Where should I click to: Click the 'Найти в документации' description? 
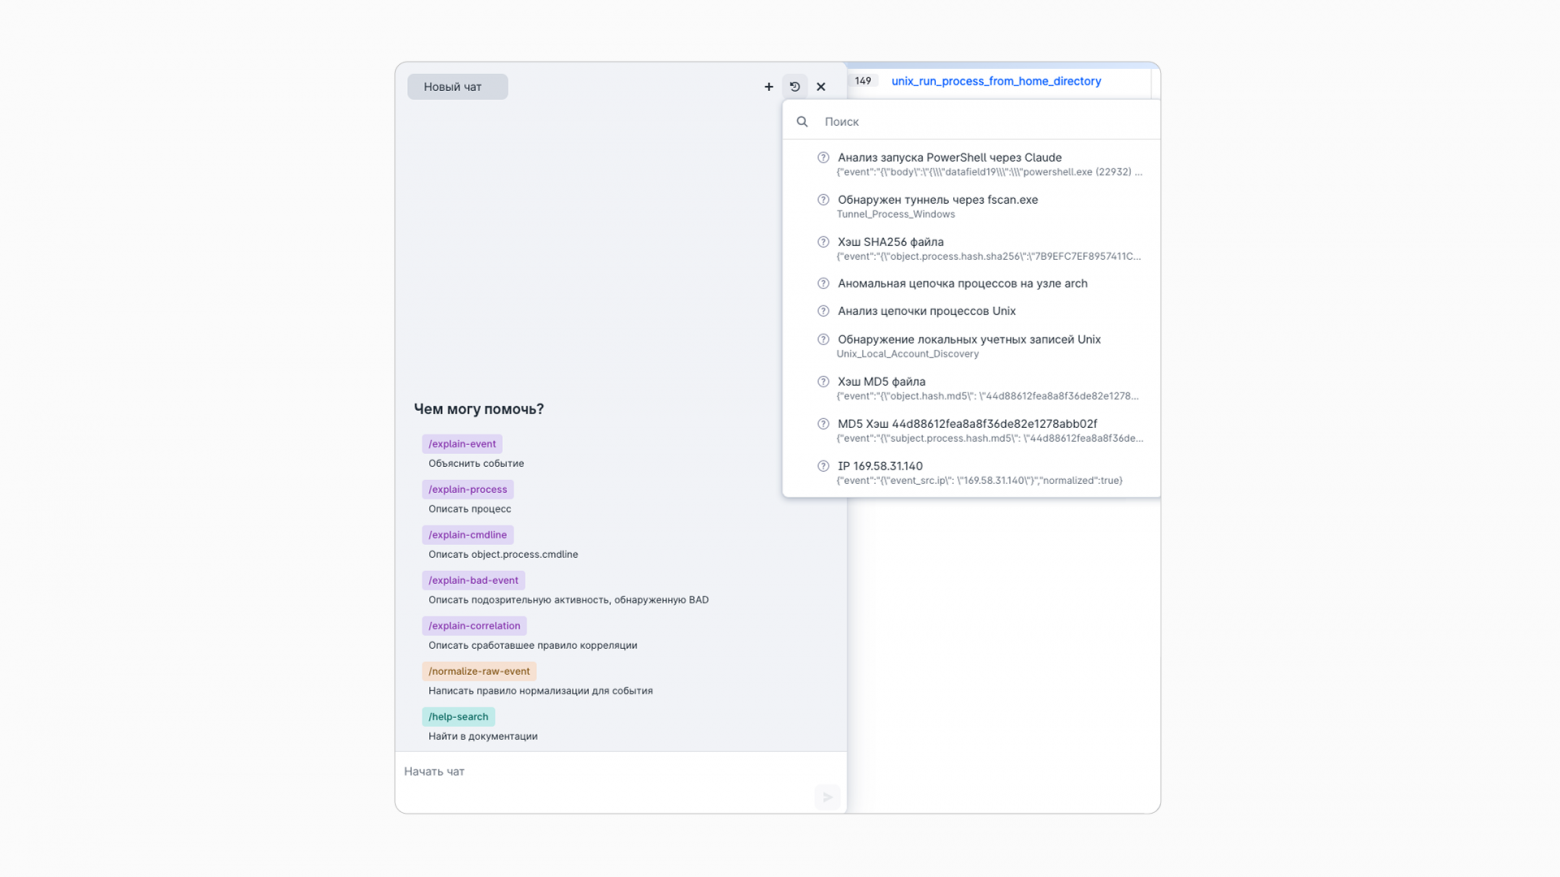coord(483,737)
